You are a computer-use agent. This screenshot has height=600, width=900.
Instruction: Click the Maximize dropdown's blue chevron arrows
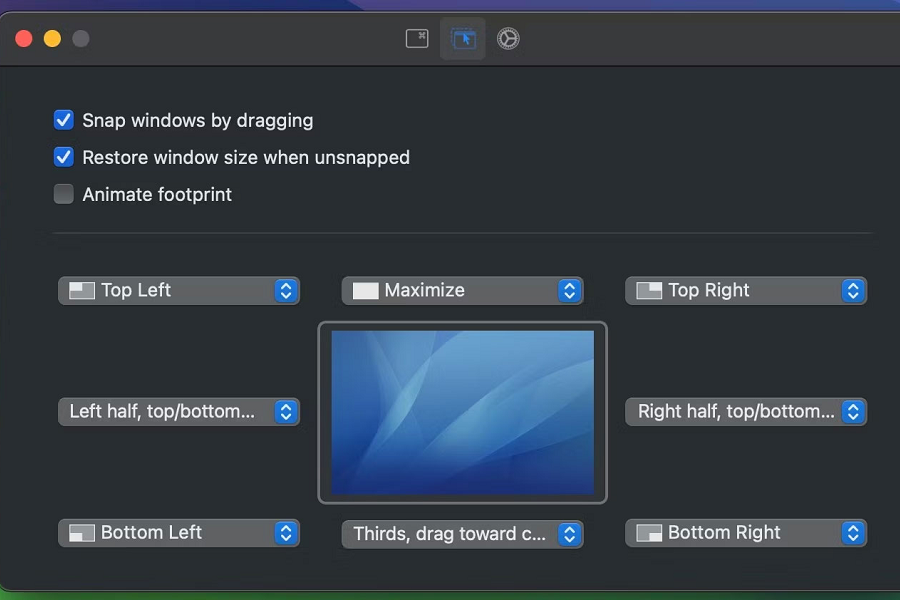click(569, 291)
